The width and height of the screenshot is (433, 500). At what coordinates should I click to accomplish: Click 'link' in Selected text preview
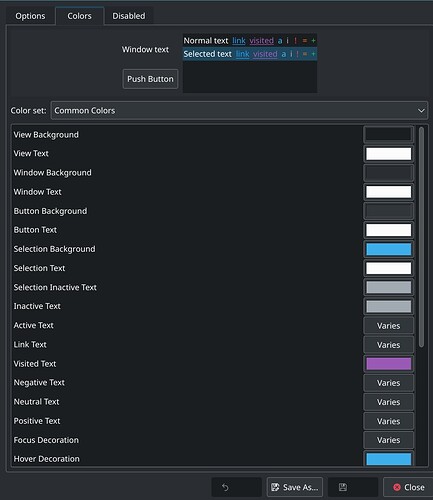pos(242,54)
